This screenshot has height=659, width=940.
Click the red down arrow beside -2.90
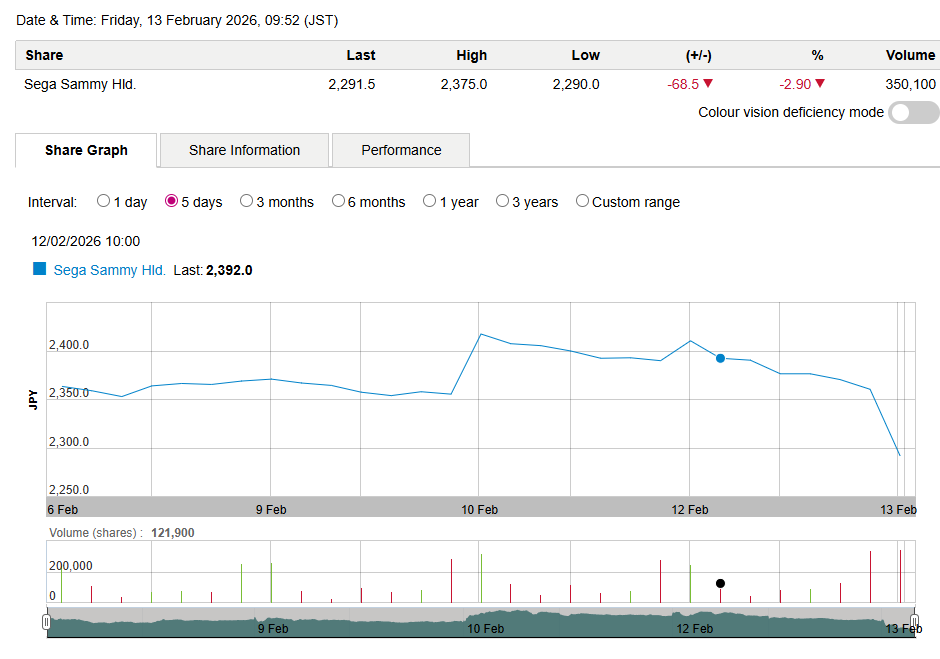[x=820, y=83]
